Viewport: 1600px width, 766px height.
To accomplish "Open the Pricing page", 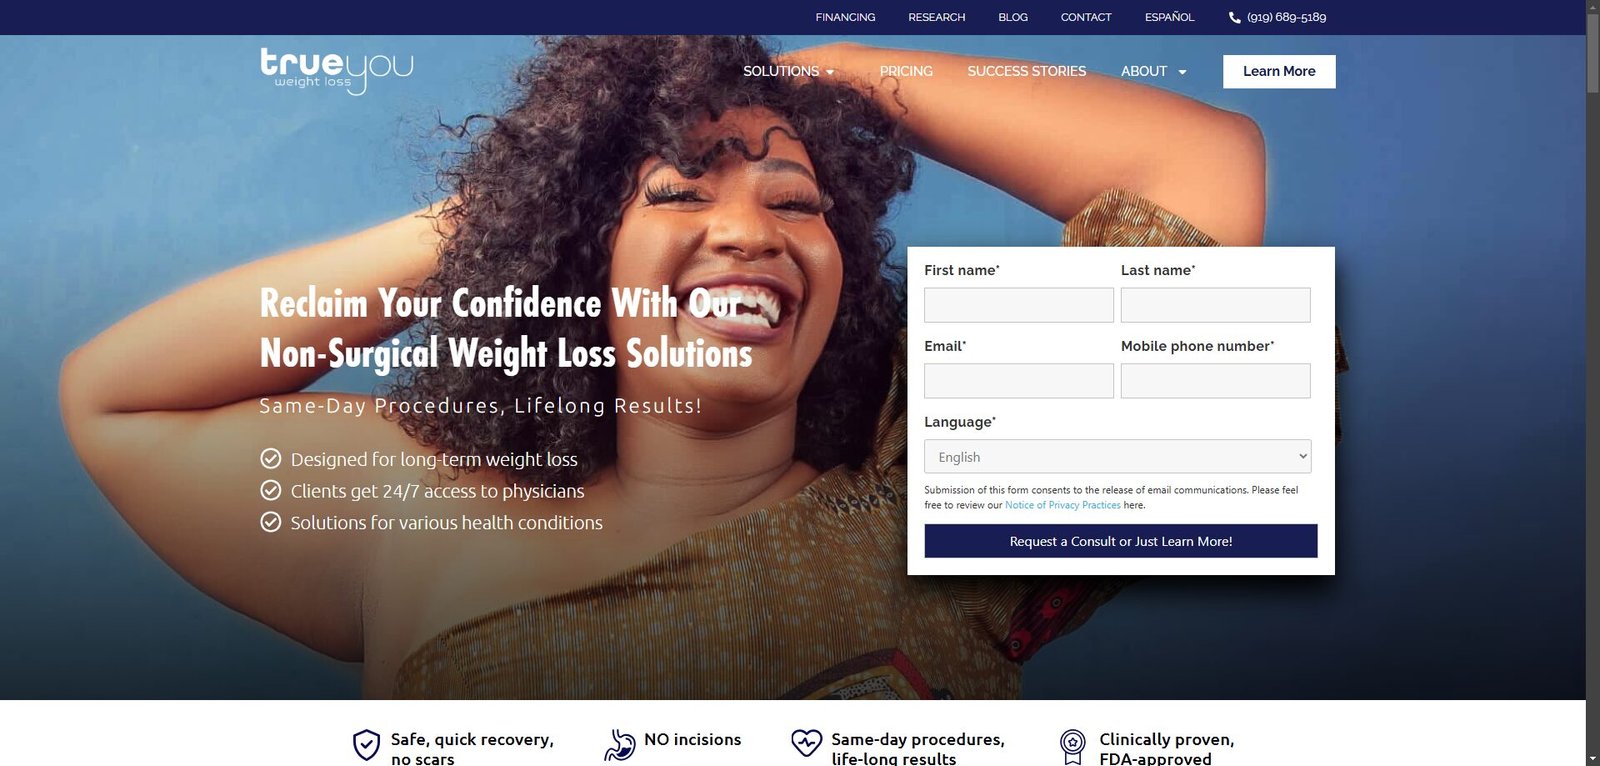I will [x=906, y=71].
